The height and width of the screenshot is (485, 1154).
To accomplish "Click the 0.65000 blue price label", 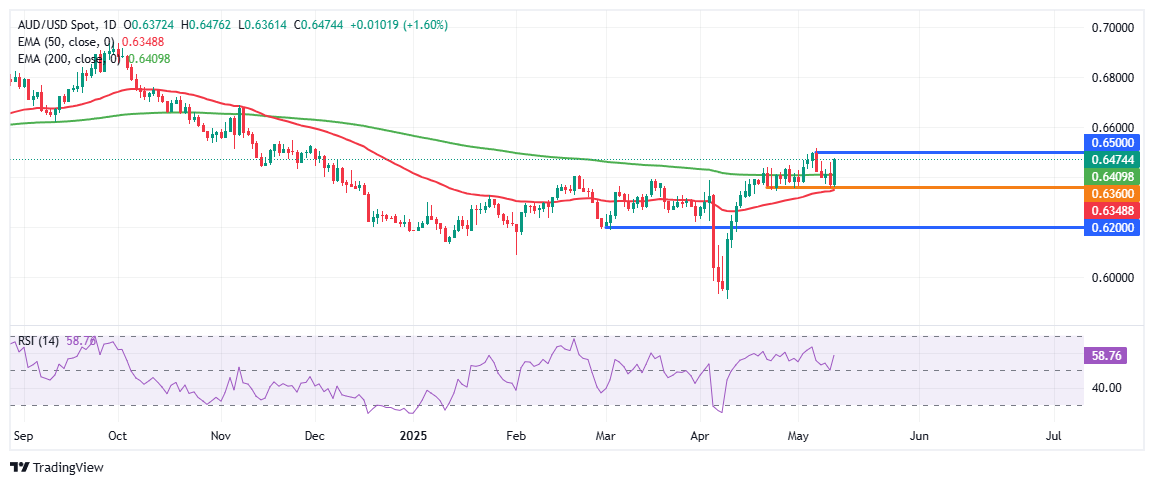I will (1112, 143).
